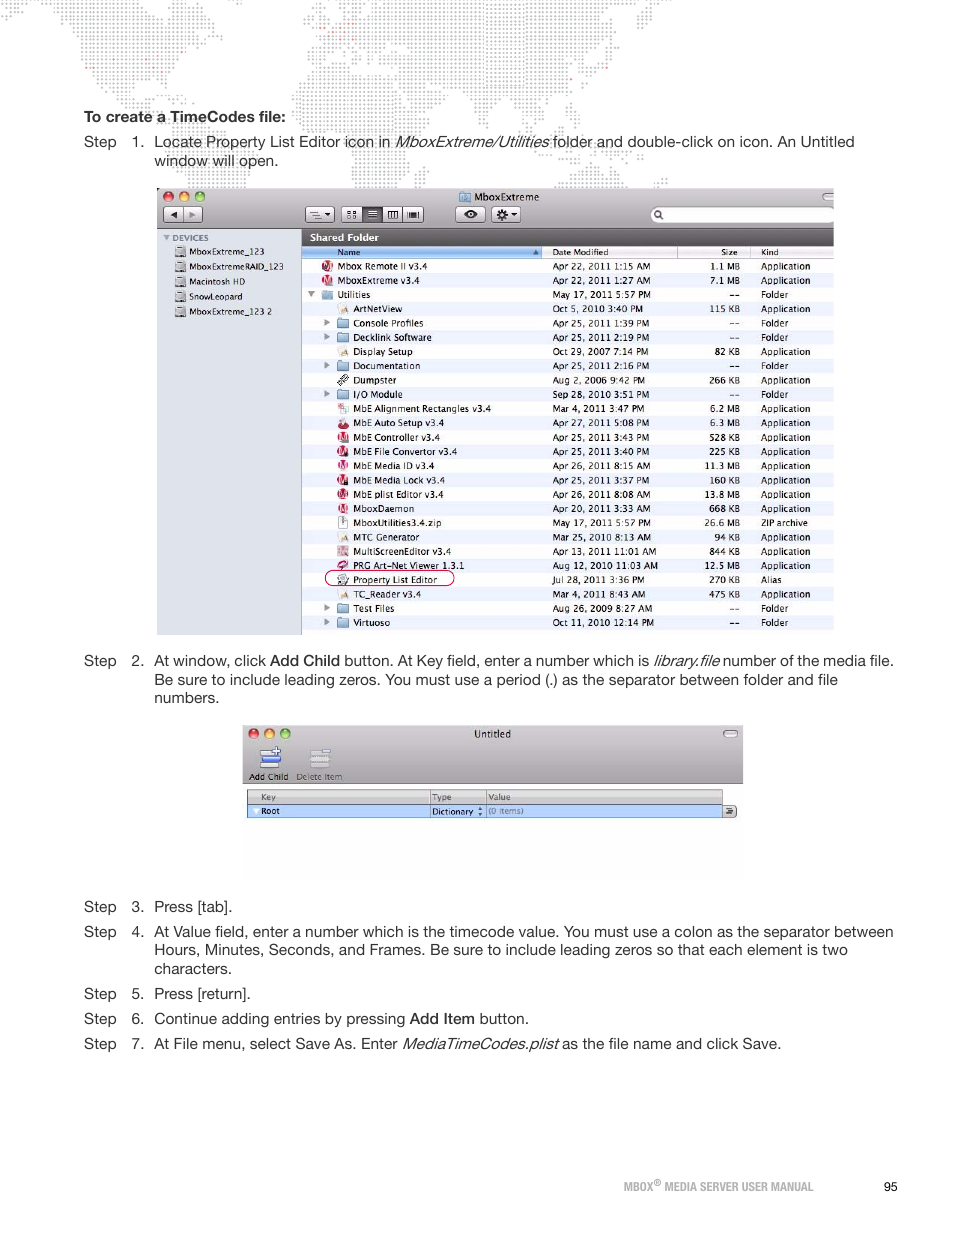Screen dimensions: 954x1235
Task: Sort by Name column header
Action: pos(421,252)
